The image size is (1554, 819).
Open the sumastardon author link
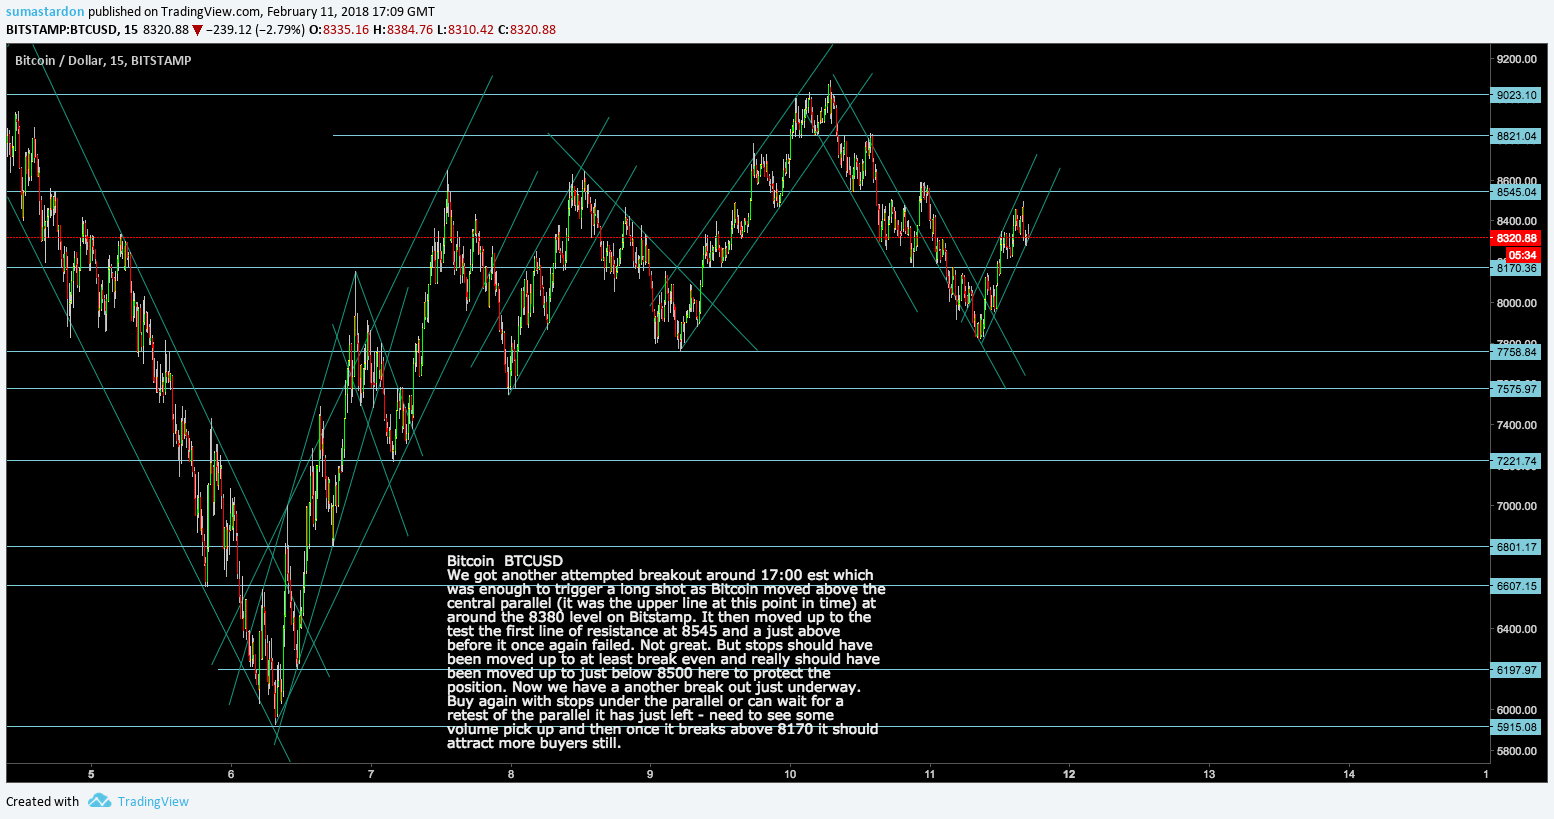(x=45, y=11)
